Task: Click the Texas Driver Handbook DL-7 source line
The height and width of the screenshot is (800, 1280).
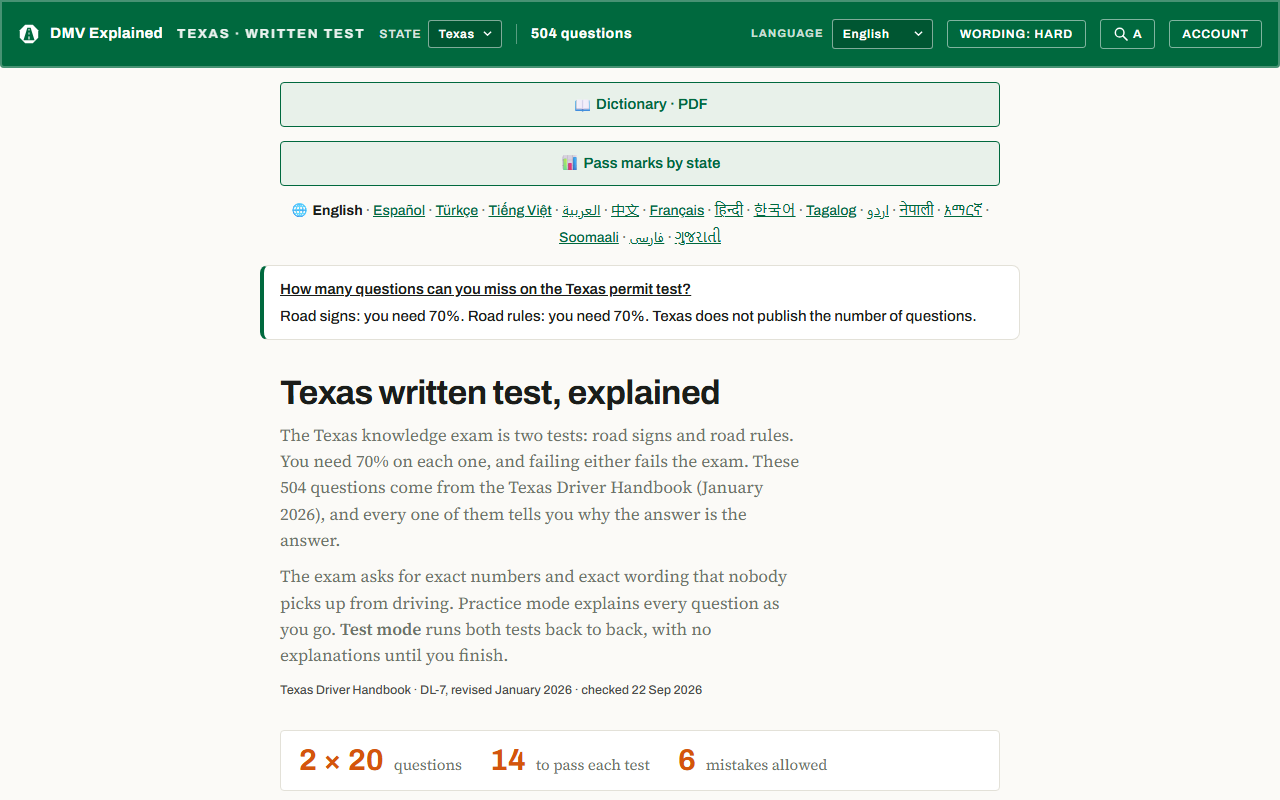Action: pos(491,690)
